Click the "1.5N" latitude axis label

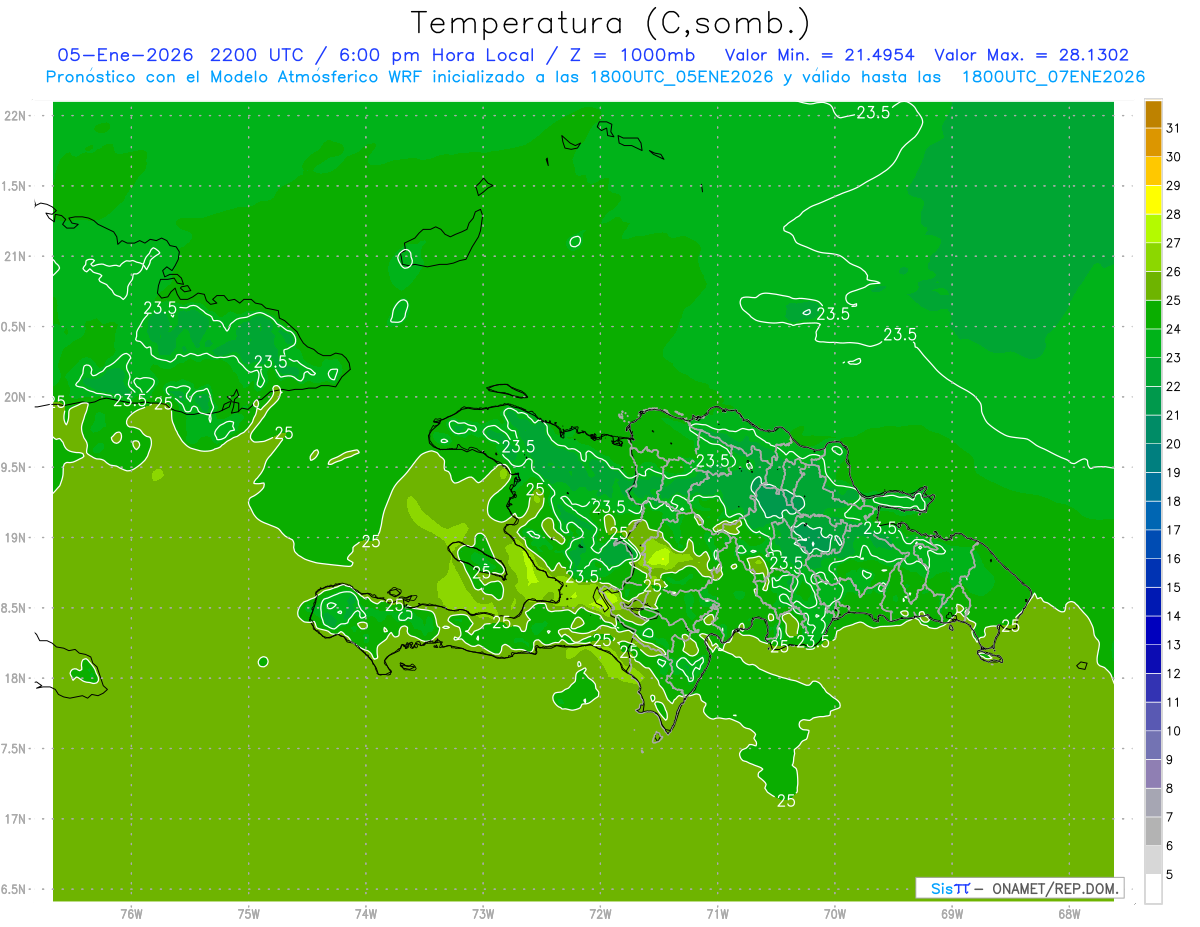coord(15,187)
